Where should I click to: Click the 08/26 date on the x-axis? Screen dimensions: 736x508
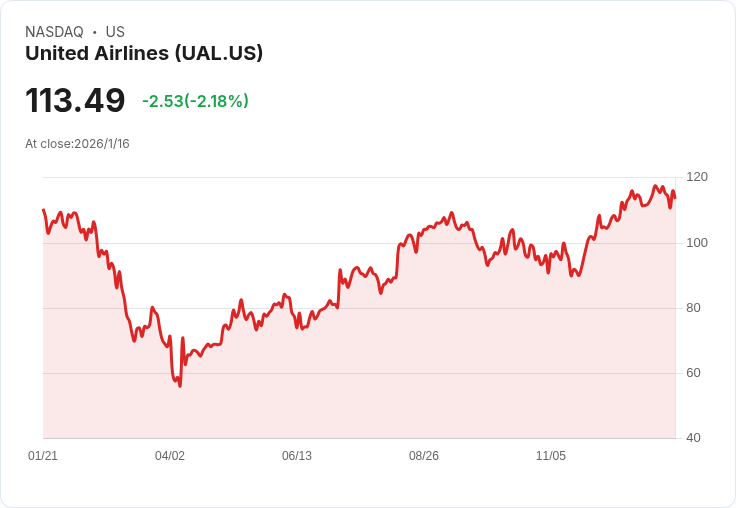pyautogui.click(x=424, y=456)
